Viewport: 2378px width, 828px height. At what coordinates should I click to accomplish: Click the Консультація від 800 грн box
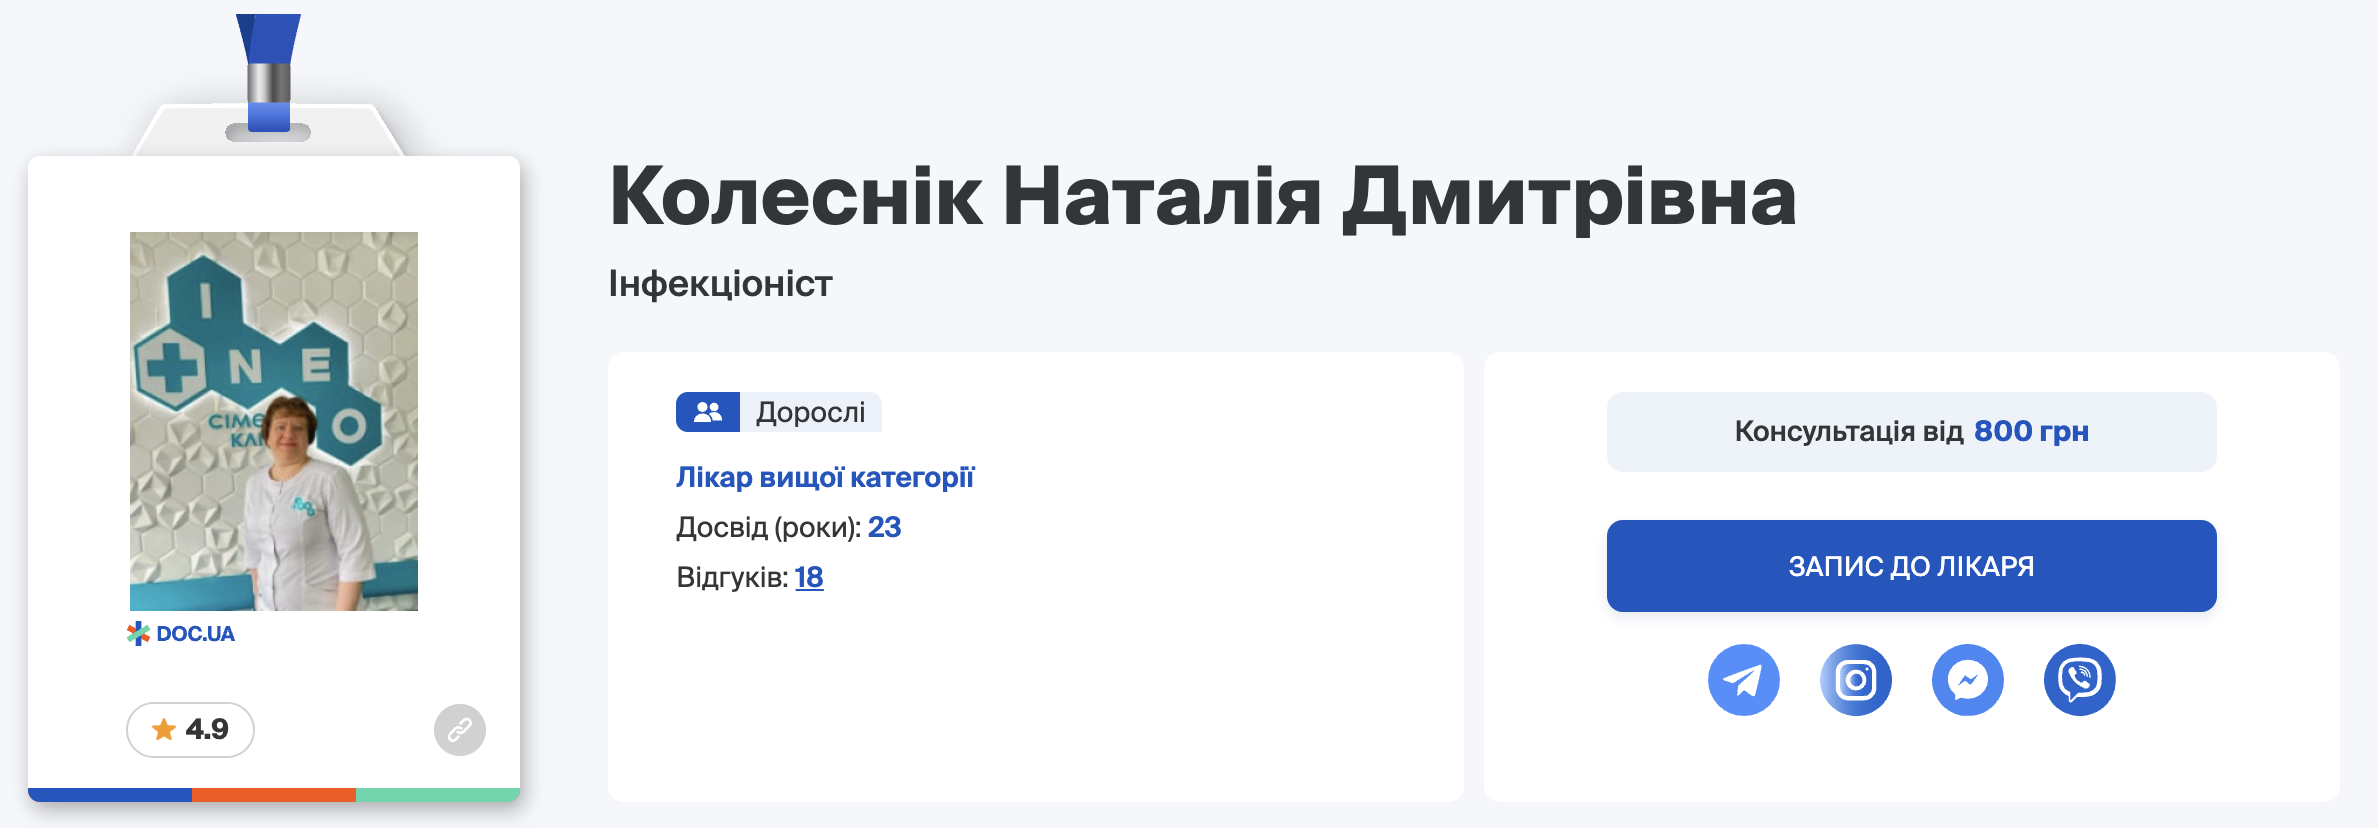pos(1911,432)
